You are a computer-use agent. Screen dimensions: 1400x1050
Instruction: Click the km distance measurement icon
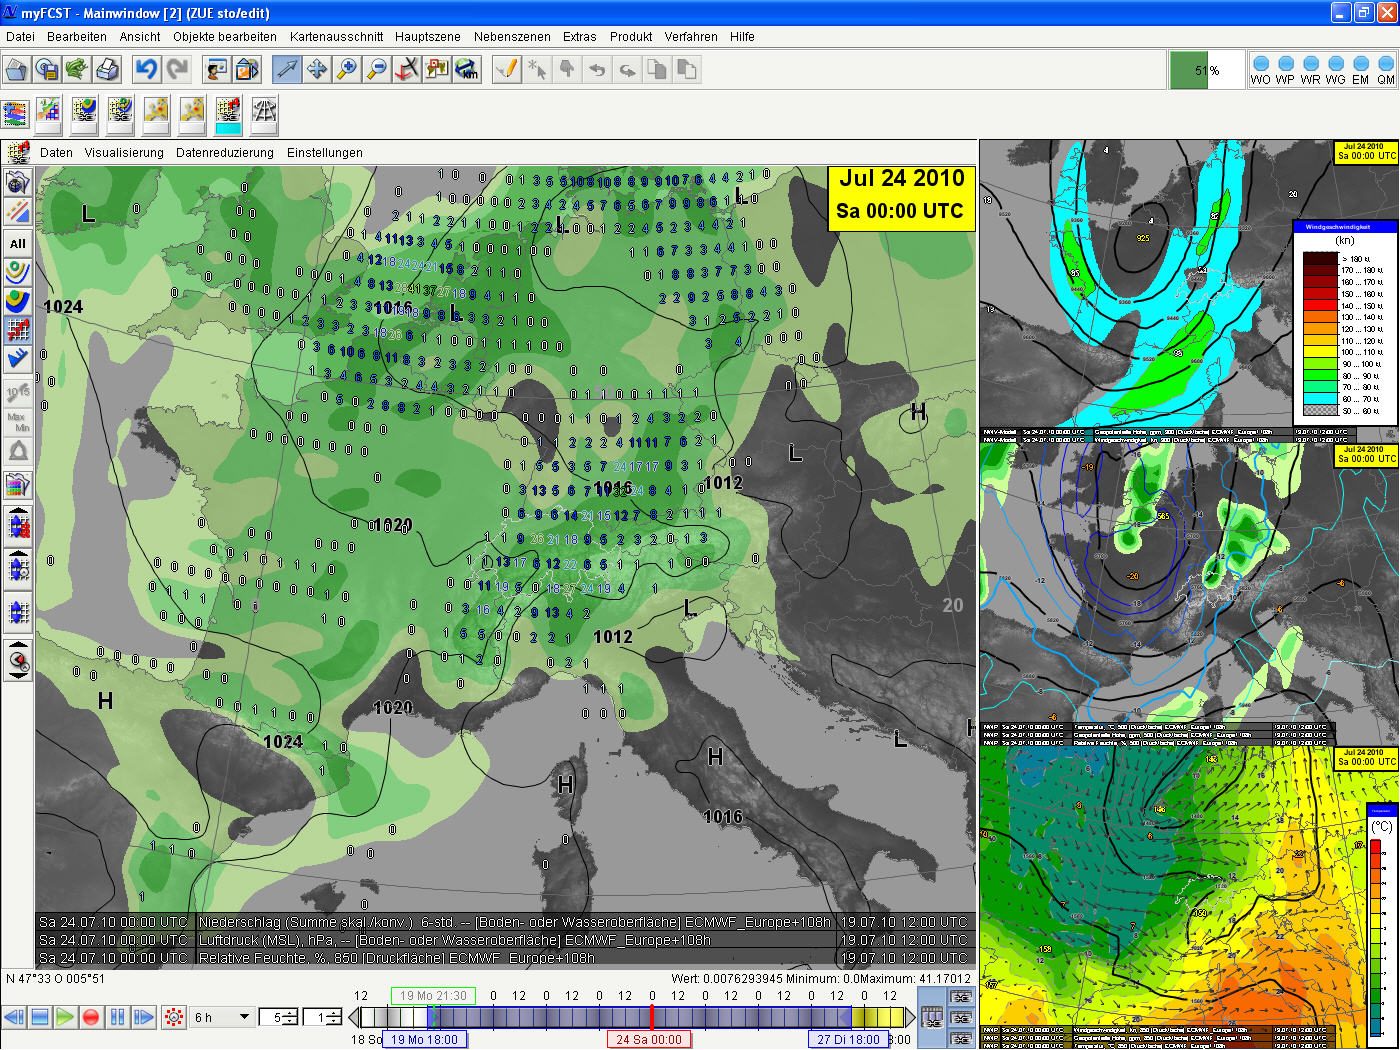(467, 69)
